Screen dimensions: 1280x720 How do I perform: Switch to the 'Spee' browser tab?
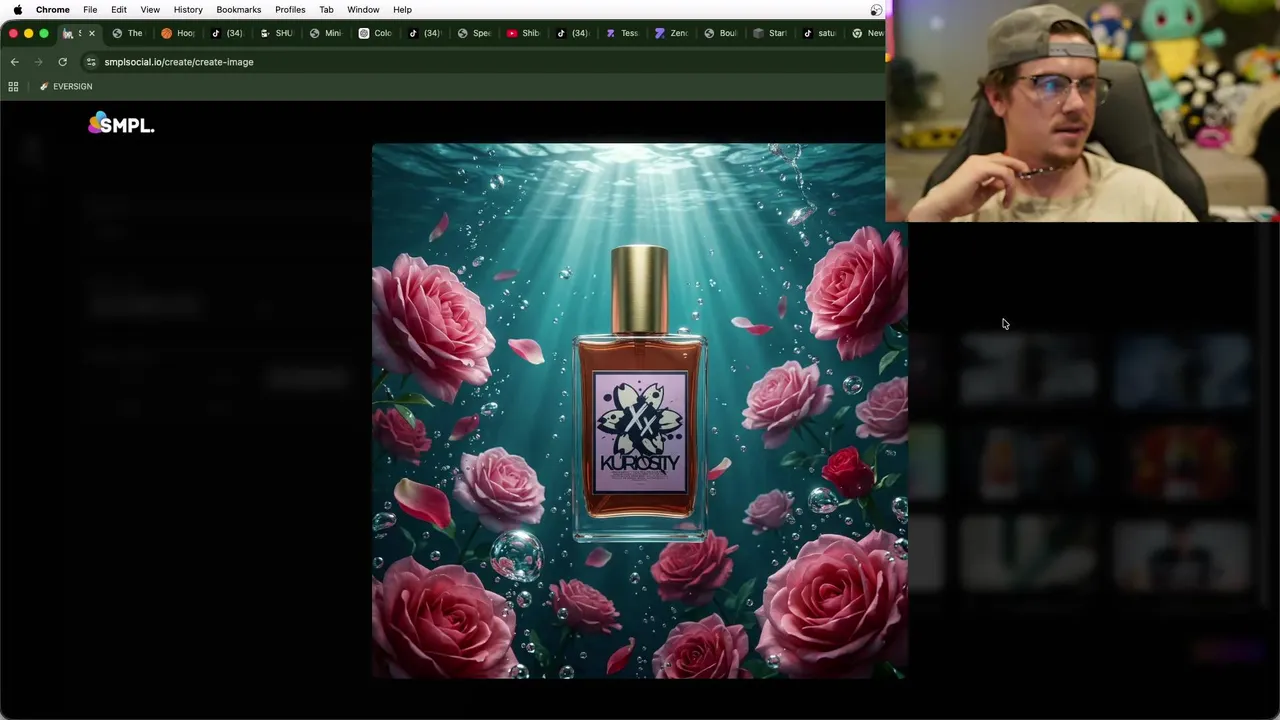pyautogui.click(x=475, y=33)
